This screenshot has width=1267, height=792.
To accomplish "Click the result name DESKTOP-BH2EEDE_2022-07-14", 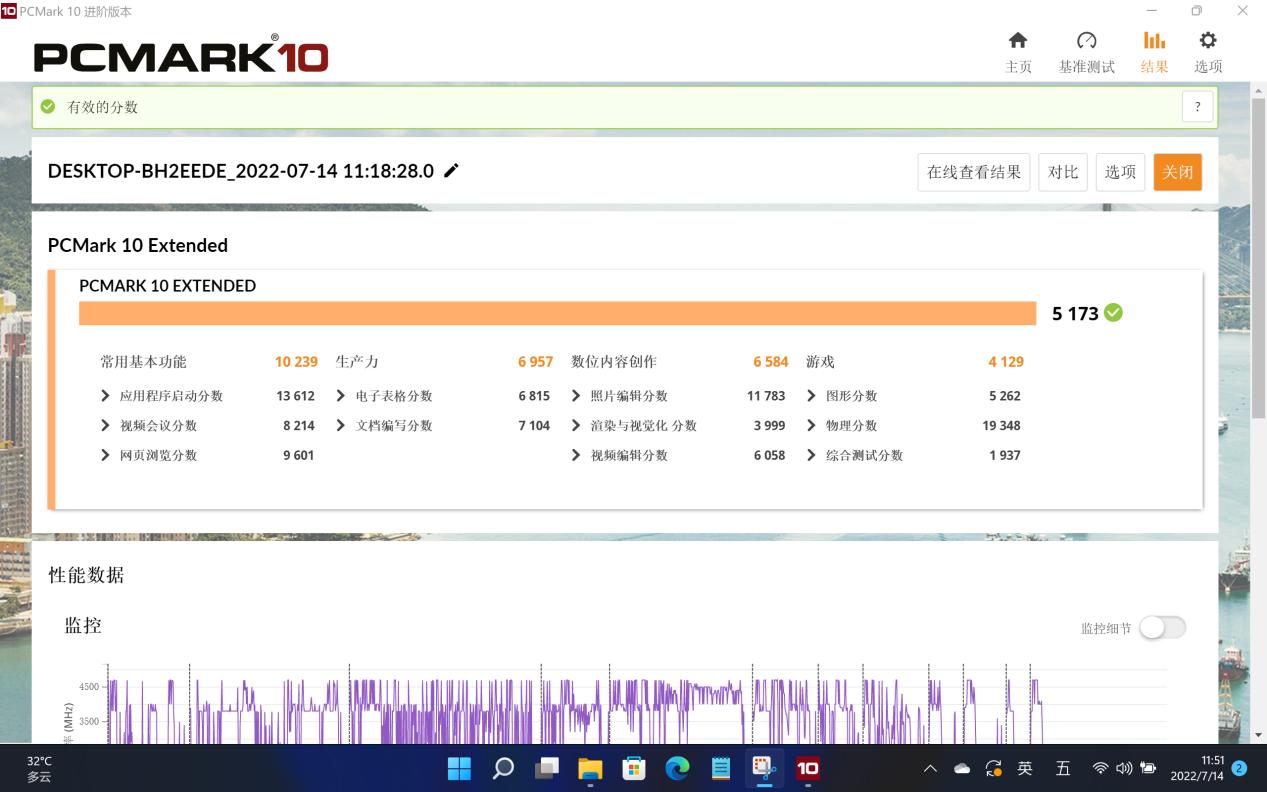I will (x=241, y=171).
